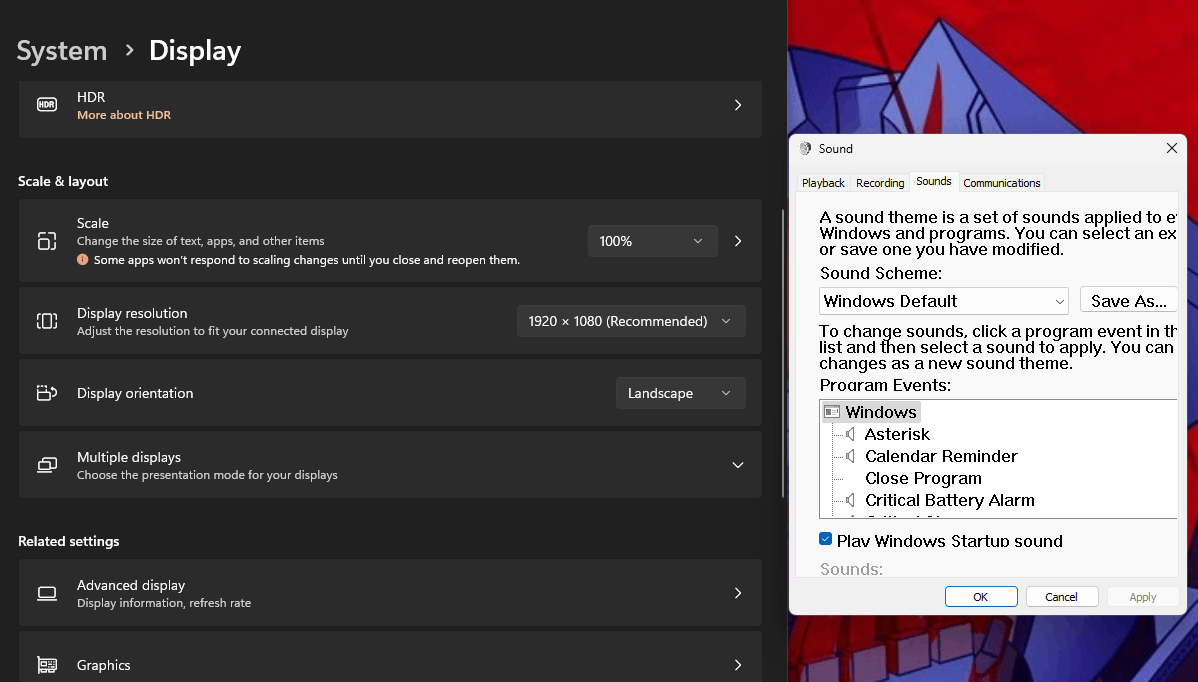Image resolution: width=1198 pixels, height=682 pixels.
Task: Click the speaker icon next to Critical Battery Alarm
Action: (x=850, y=500)
